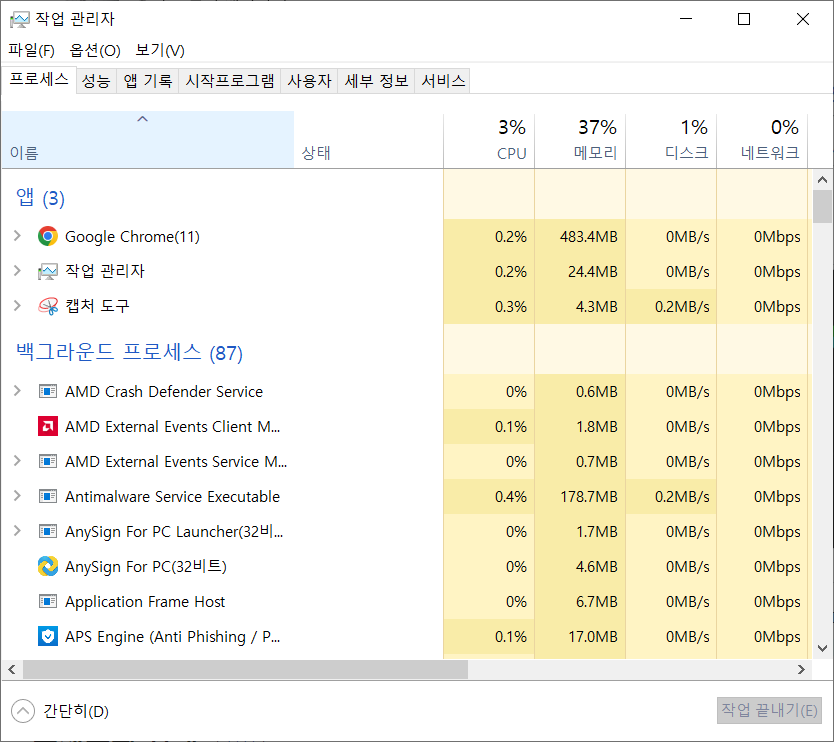Open the 보기(V) menu

(160, 51)
